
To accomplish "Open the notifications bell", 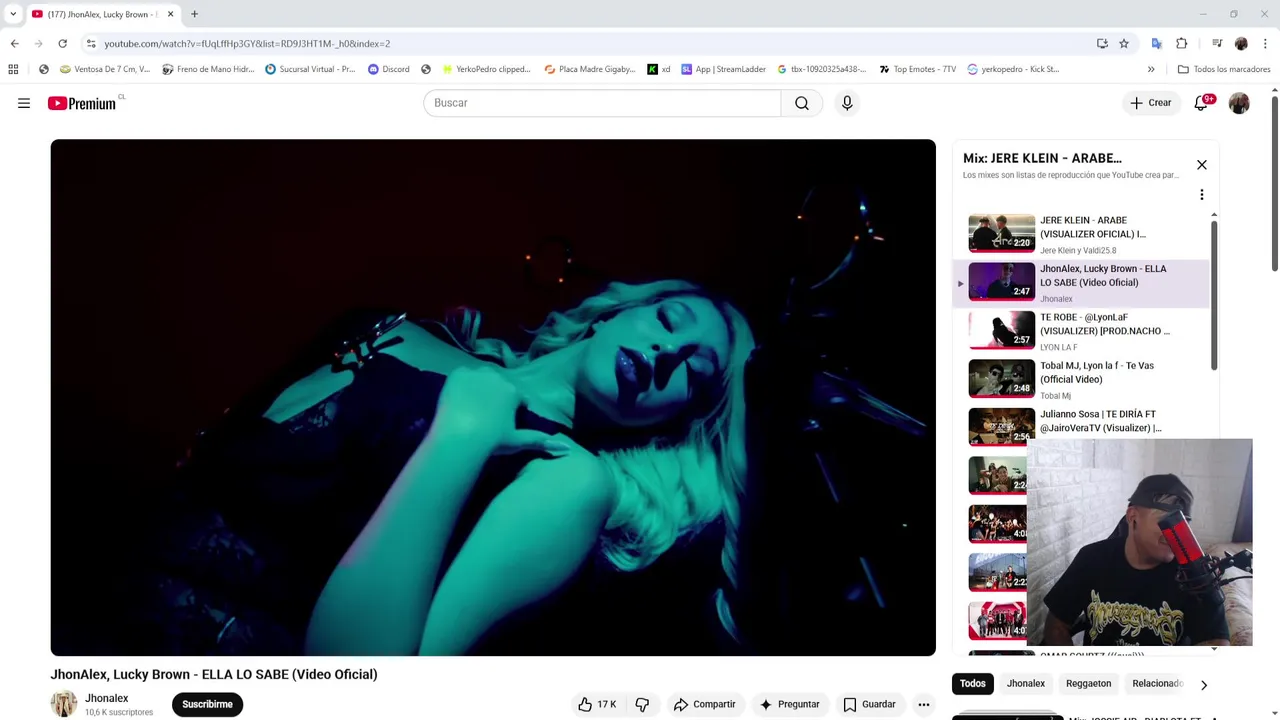I will point(1202,103).
